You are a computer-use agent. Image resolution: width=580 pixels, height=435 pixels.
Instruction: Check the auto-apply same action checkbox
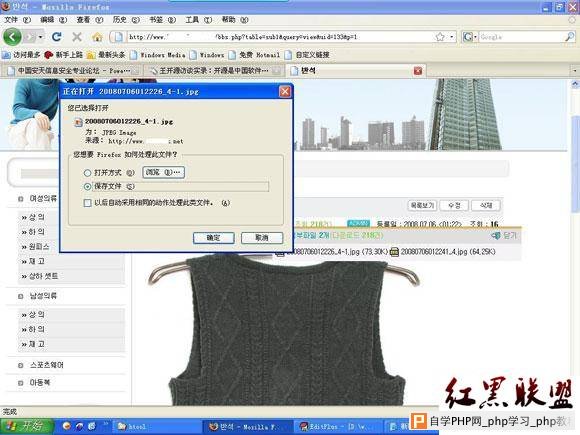coord(88,203)
